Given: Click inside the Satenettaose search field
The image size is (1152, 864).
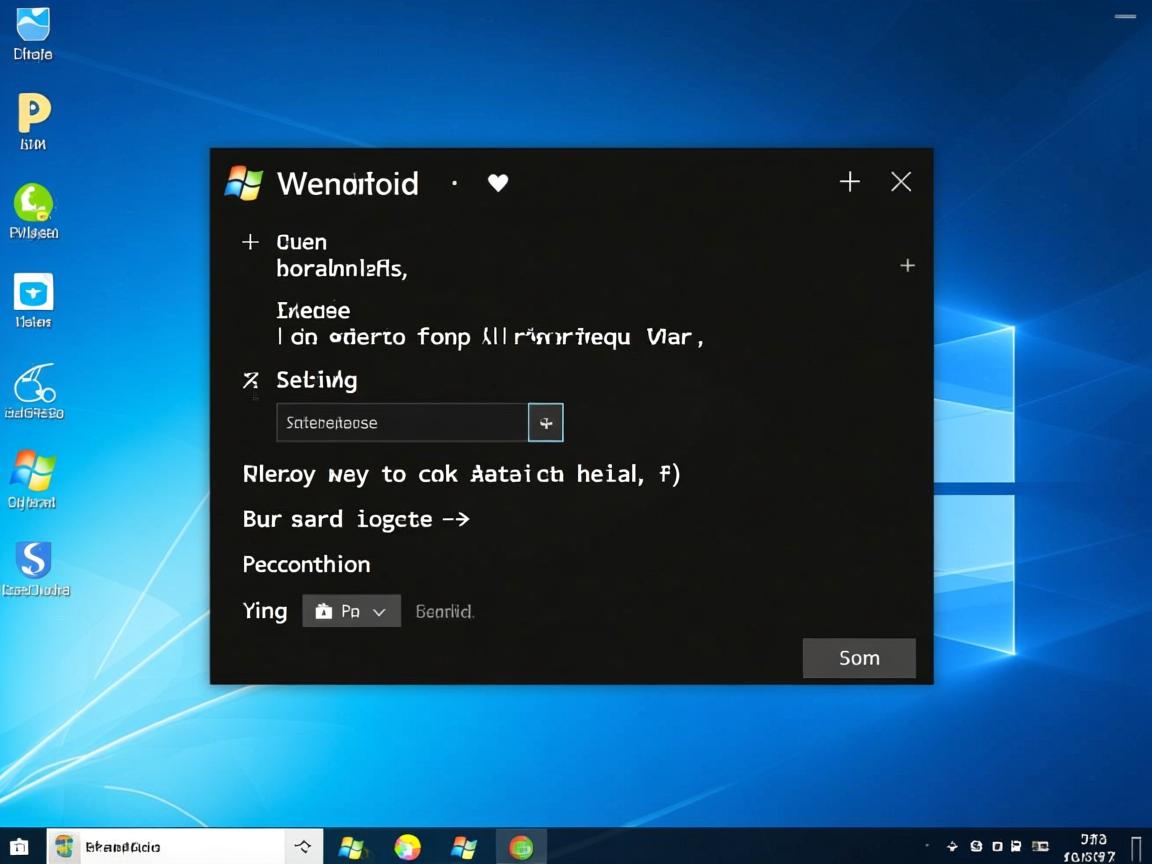Looking at the screenshot, I should 400,422.
